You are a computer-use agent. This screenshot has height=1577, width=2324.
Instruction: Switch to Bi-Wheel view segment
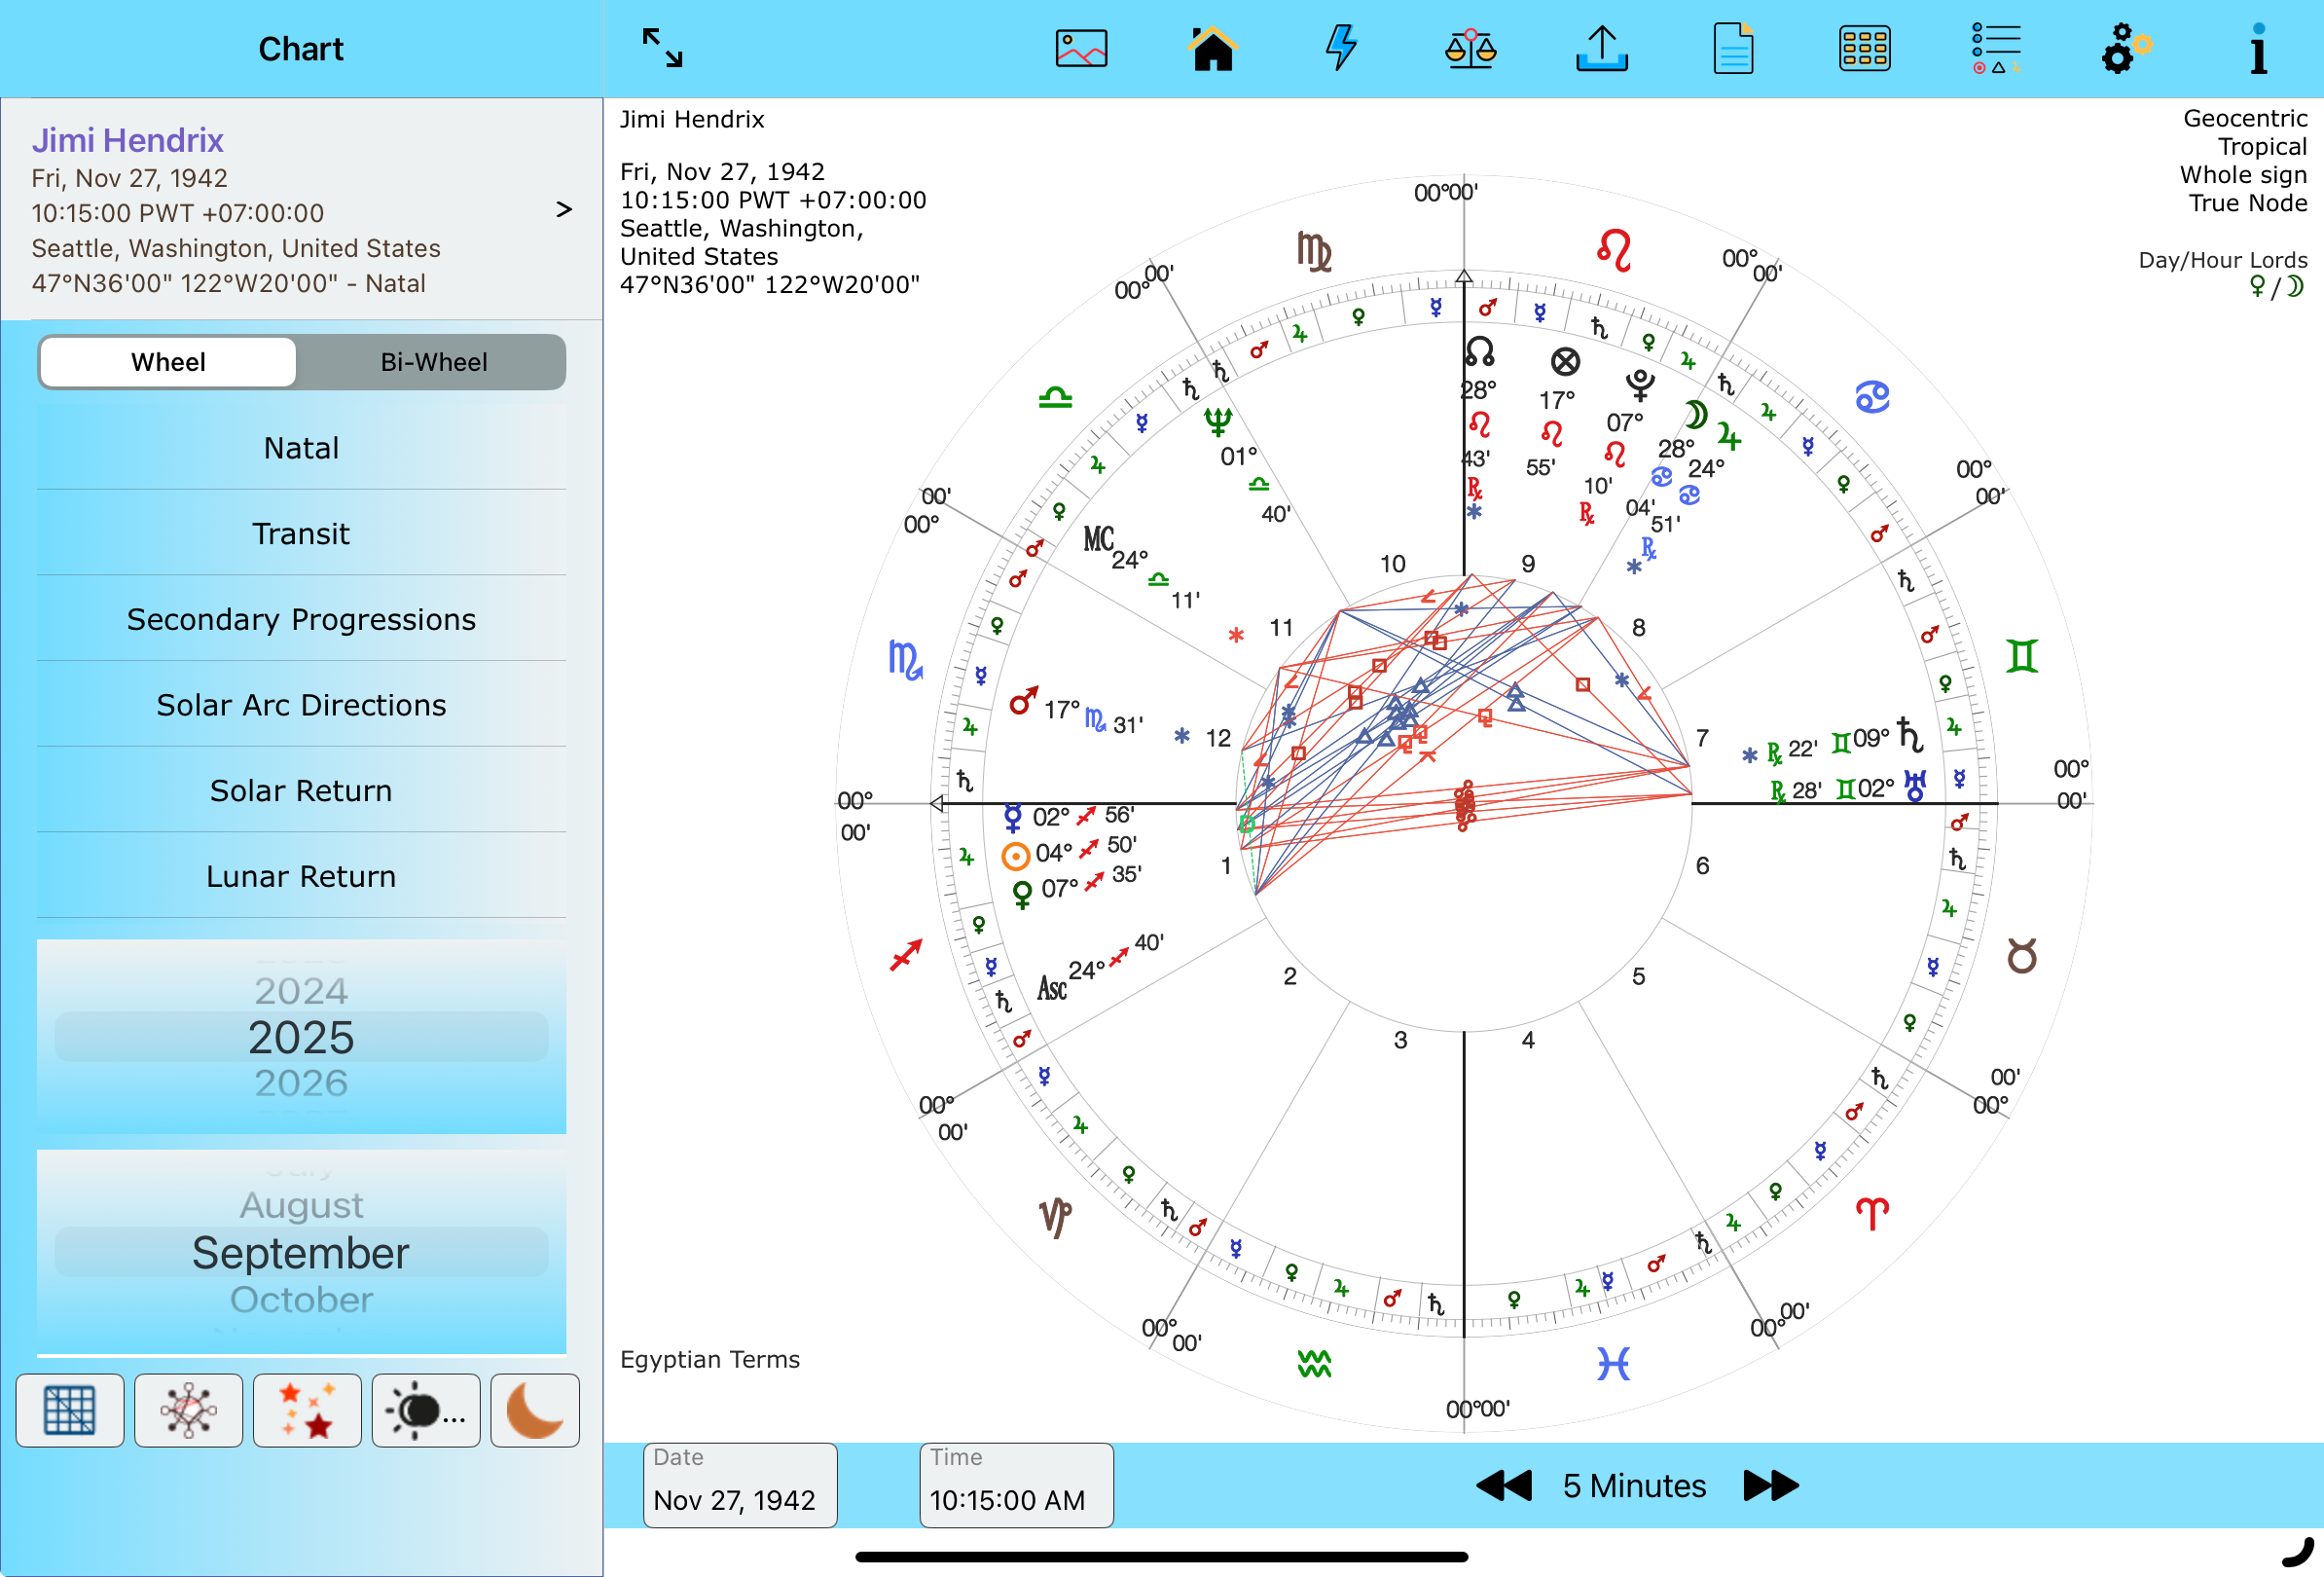[x=433, y=362]
